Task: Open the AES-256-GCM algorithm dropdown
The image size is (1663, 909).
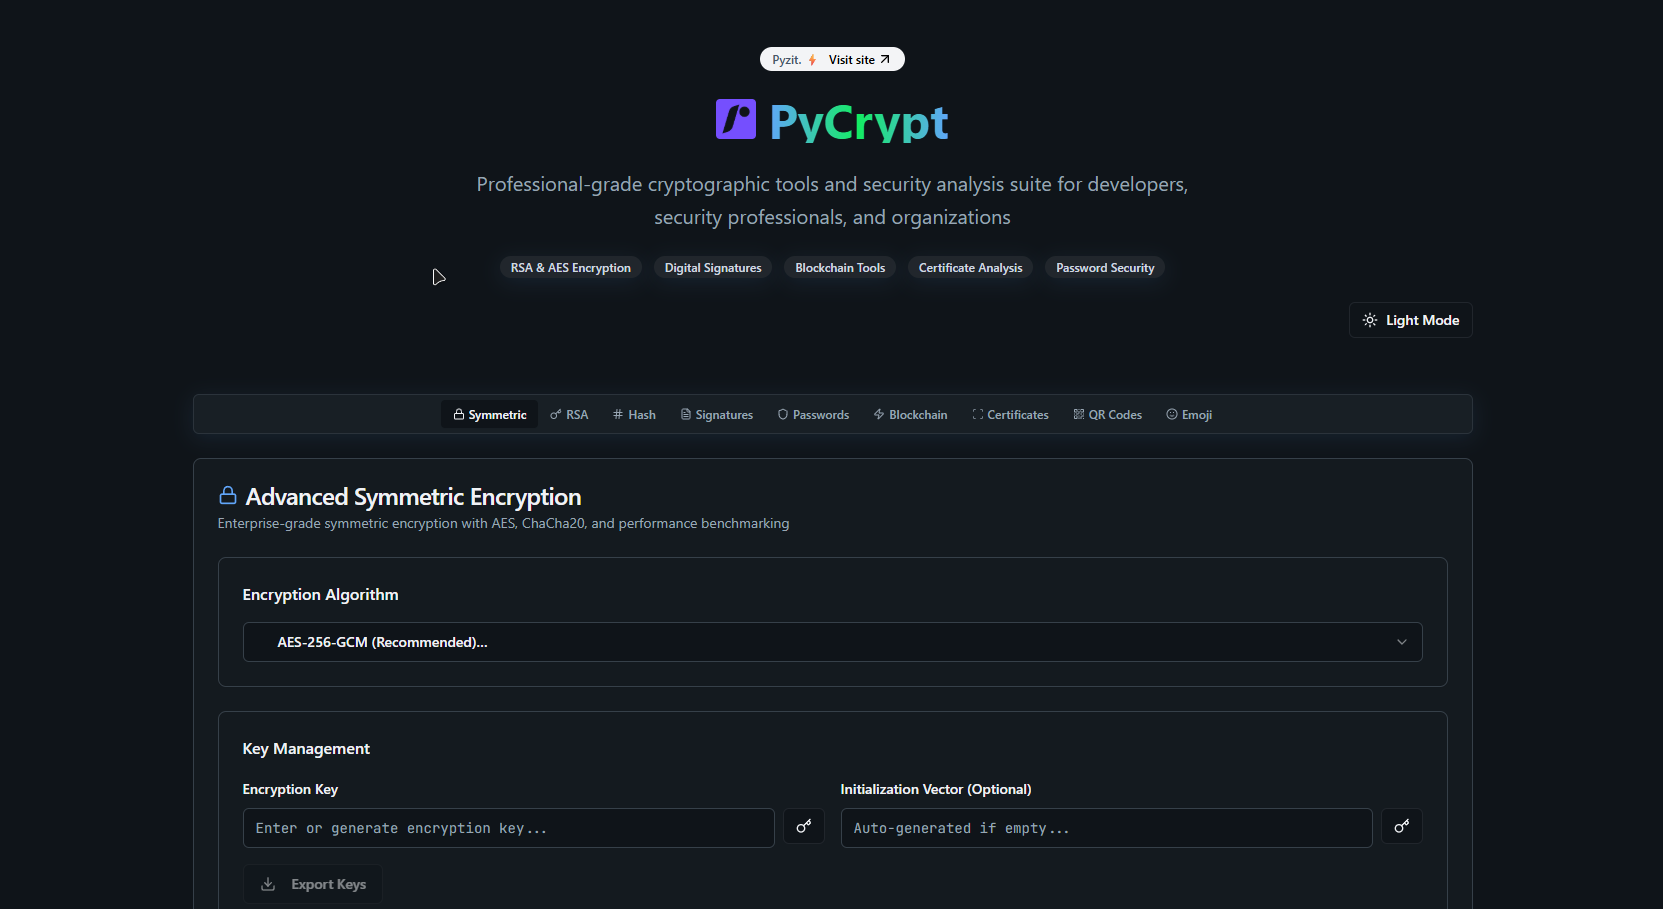Action: [x=832, y=642]
